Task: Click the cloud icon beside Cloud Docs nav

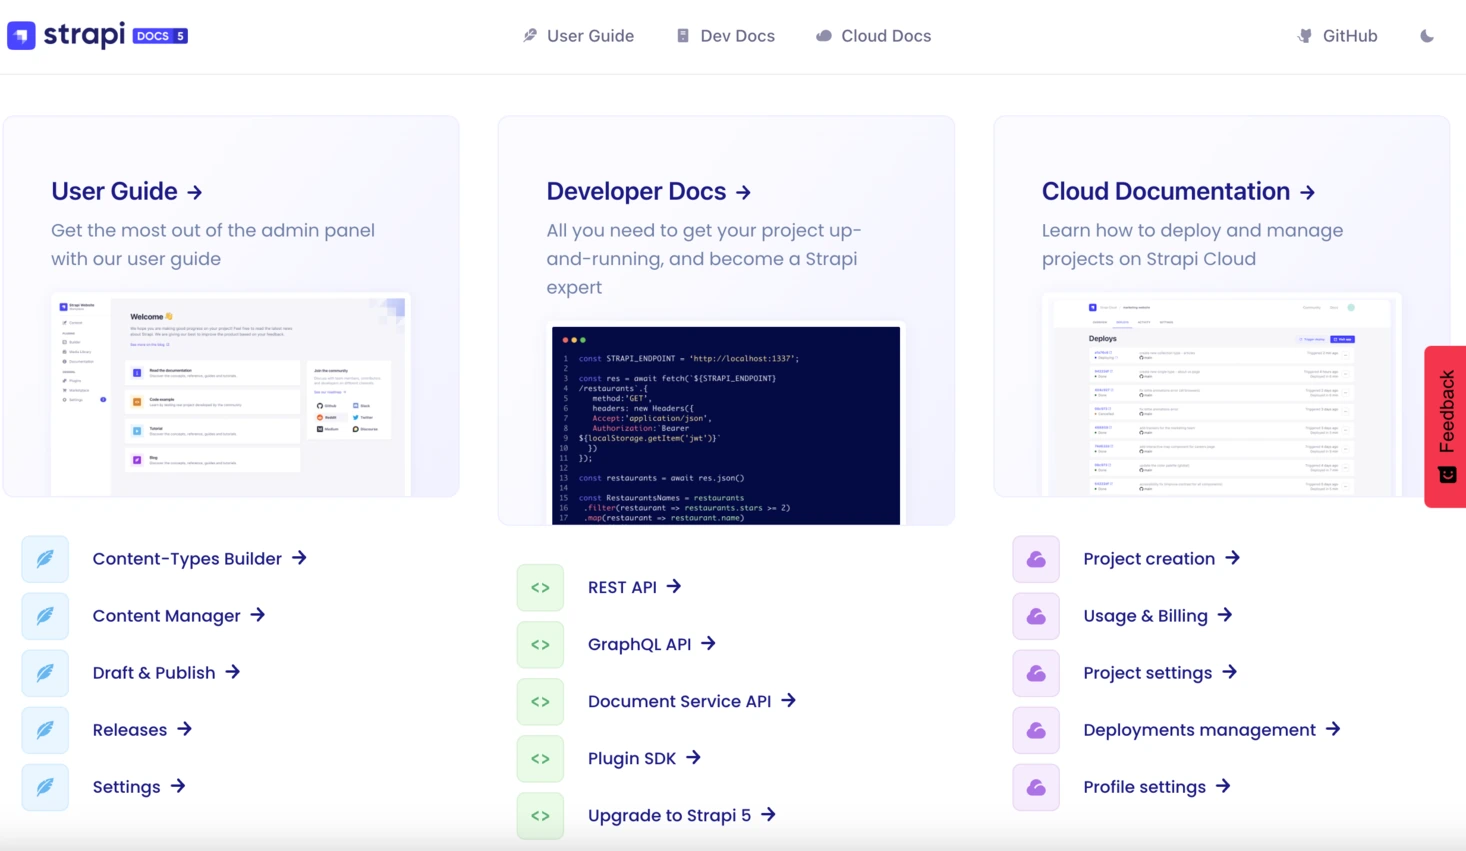Action: (x=824, y=36)
